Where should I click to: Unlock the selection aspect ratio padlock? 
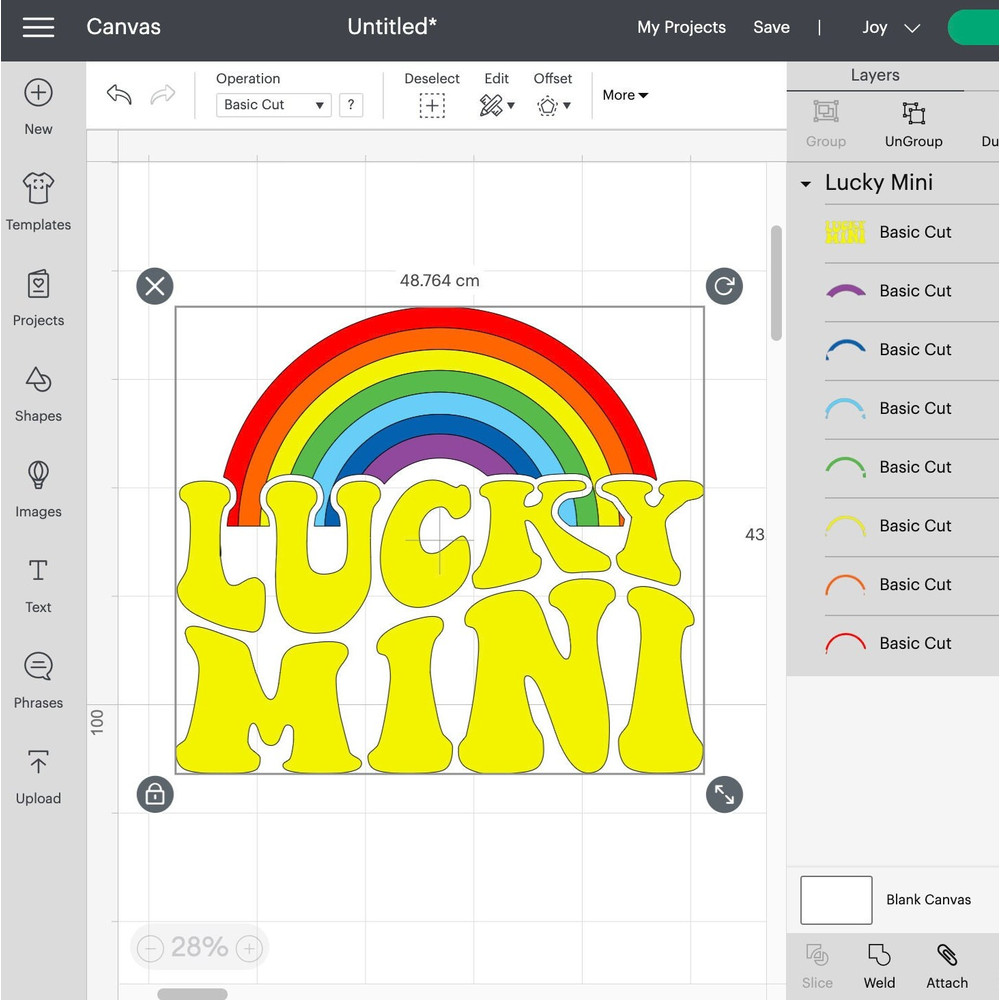[155, 795]
